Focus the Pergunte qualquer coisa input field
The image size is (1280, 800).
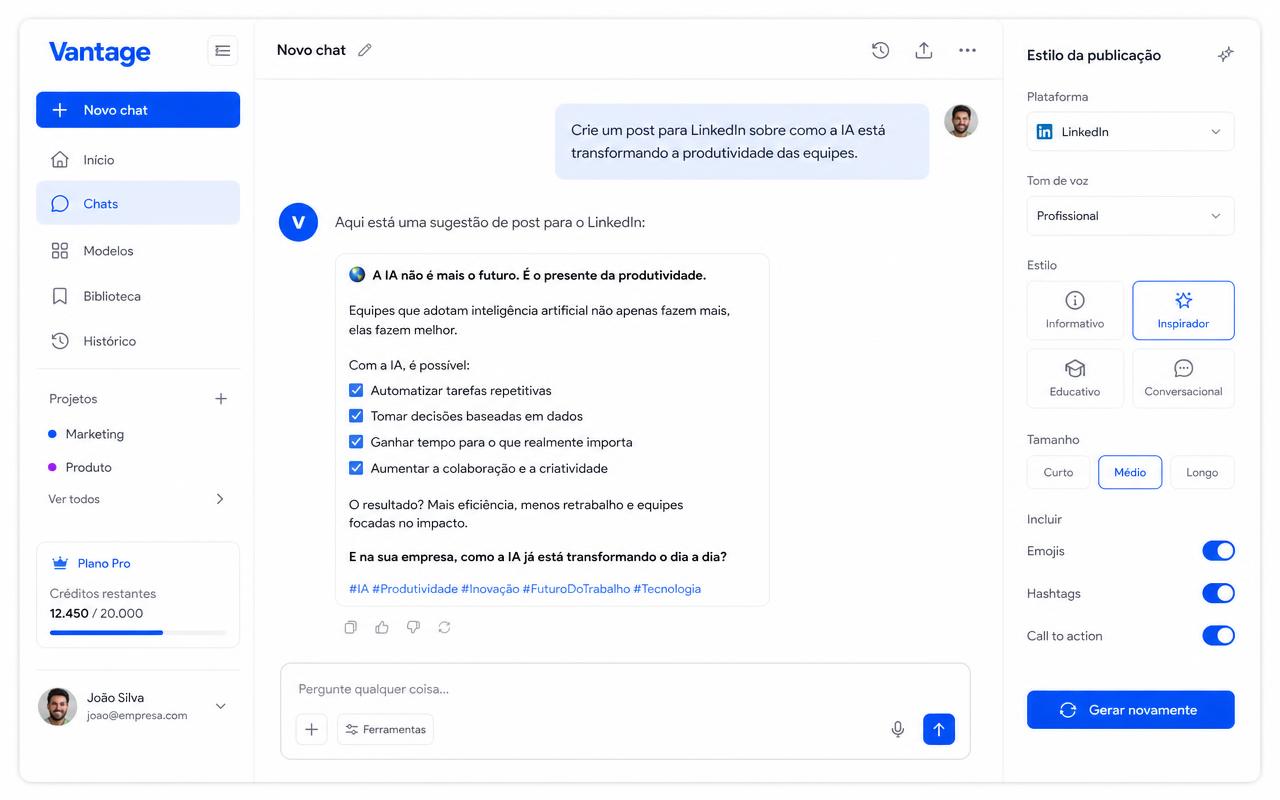625,689
